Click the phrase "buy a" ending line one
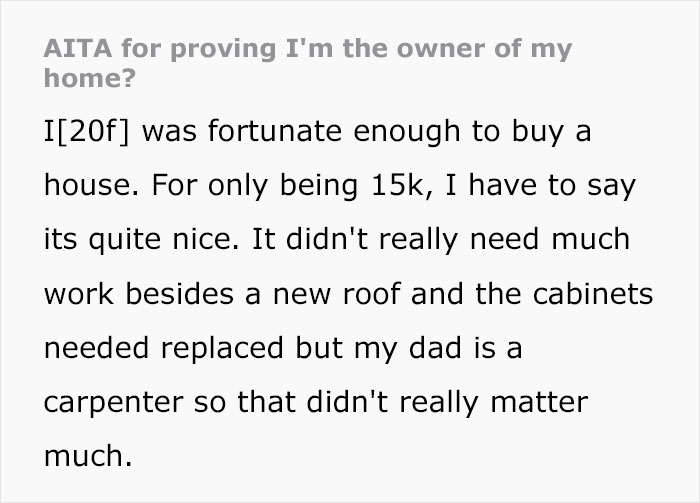Image resolution: width=700 pixels, height=503 pixels. pos(552,133)
